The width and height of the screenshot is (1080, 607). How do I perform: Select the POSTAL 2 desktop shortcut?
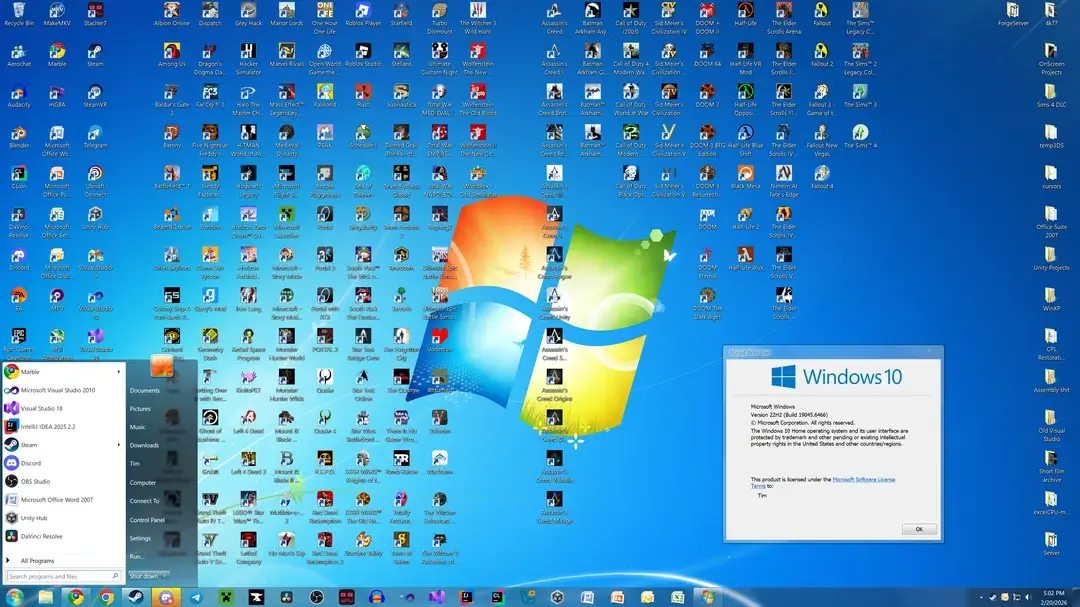(324, 340)
